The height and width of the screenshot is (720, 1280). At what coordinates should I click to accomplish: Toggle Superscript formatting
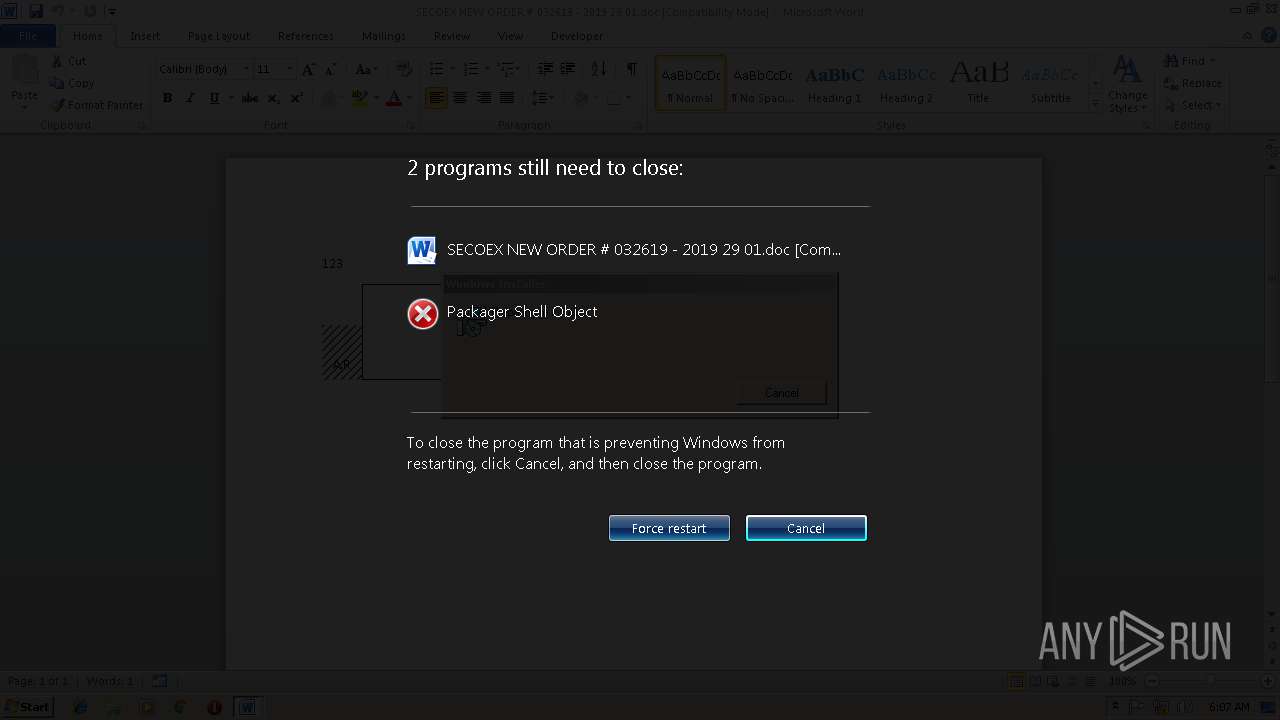click(296, 98)
